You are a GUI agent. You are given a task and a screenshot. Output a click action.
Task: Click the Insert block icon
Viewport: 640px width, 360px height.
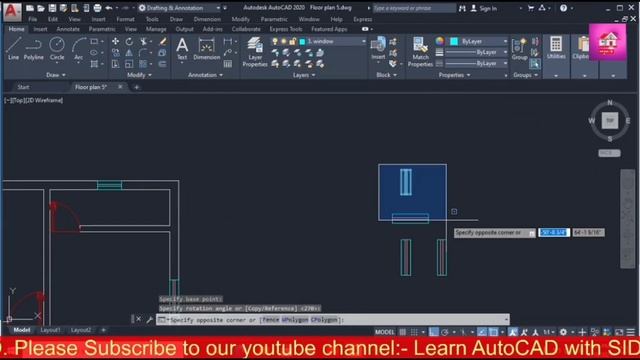378,48
